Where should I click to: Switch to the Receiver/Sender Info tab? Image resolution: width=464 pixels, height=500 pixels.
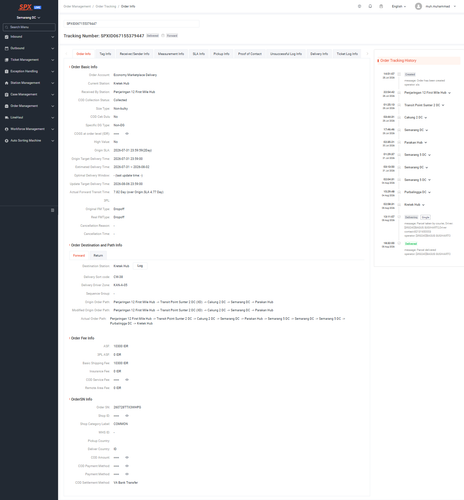135,54
